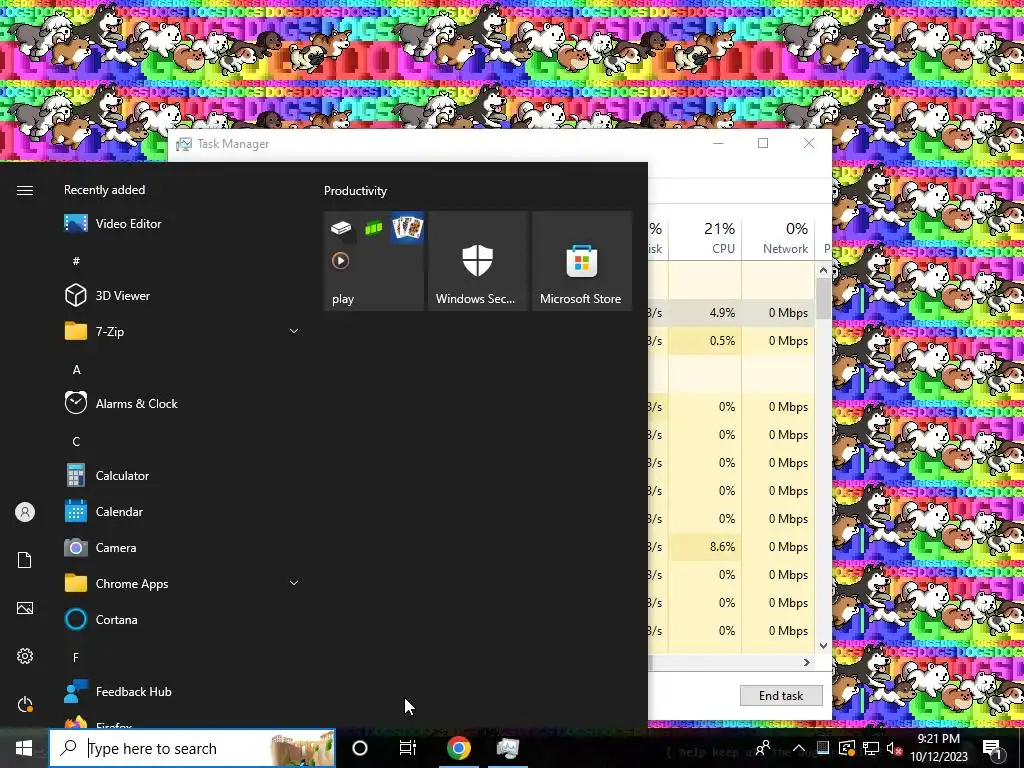Click the Recently added heading
Screen dimensions: 1024x768
tap(104, 190)
